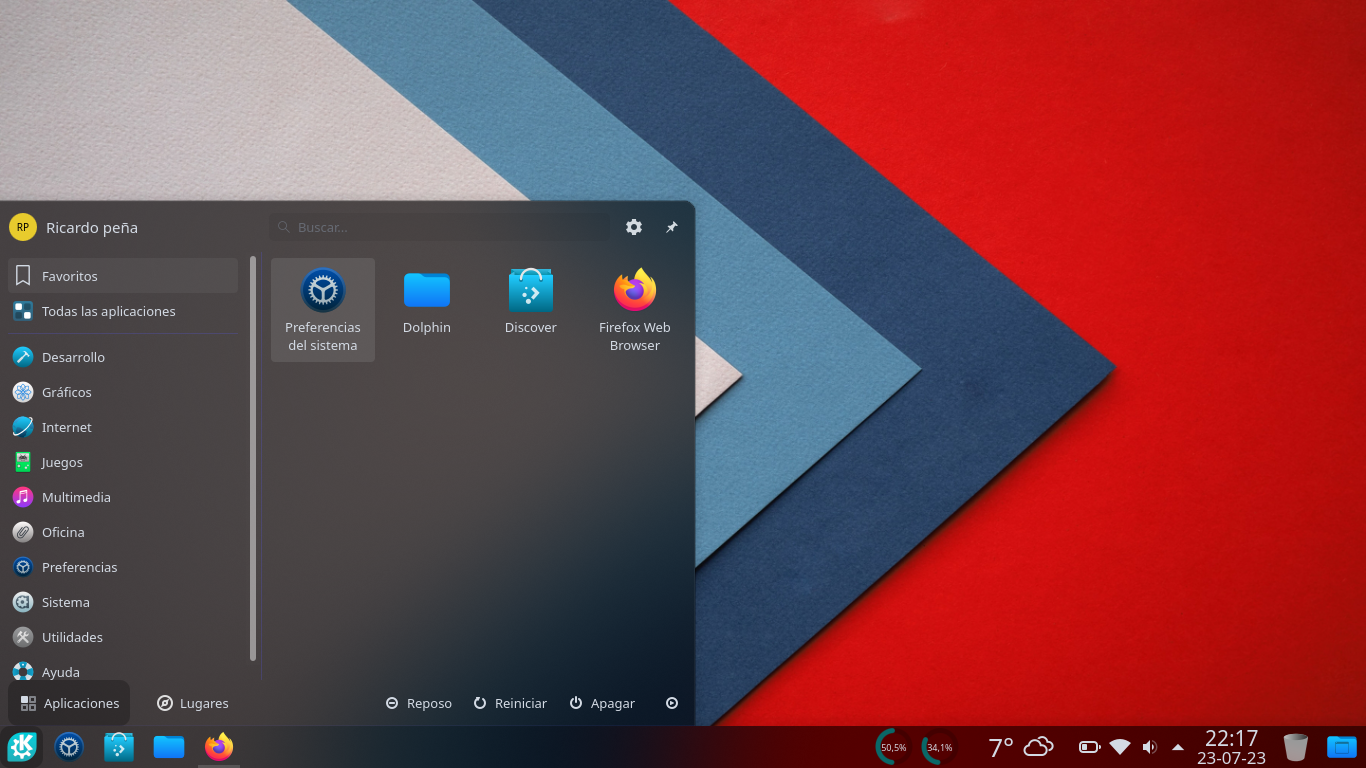The width and height of the screenshot is (1366, 768).
Task: Toggle pin to keep launcher open
Action: point(672,227)
